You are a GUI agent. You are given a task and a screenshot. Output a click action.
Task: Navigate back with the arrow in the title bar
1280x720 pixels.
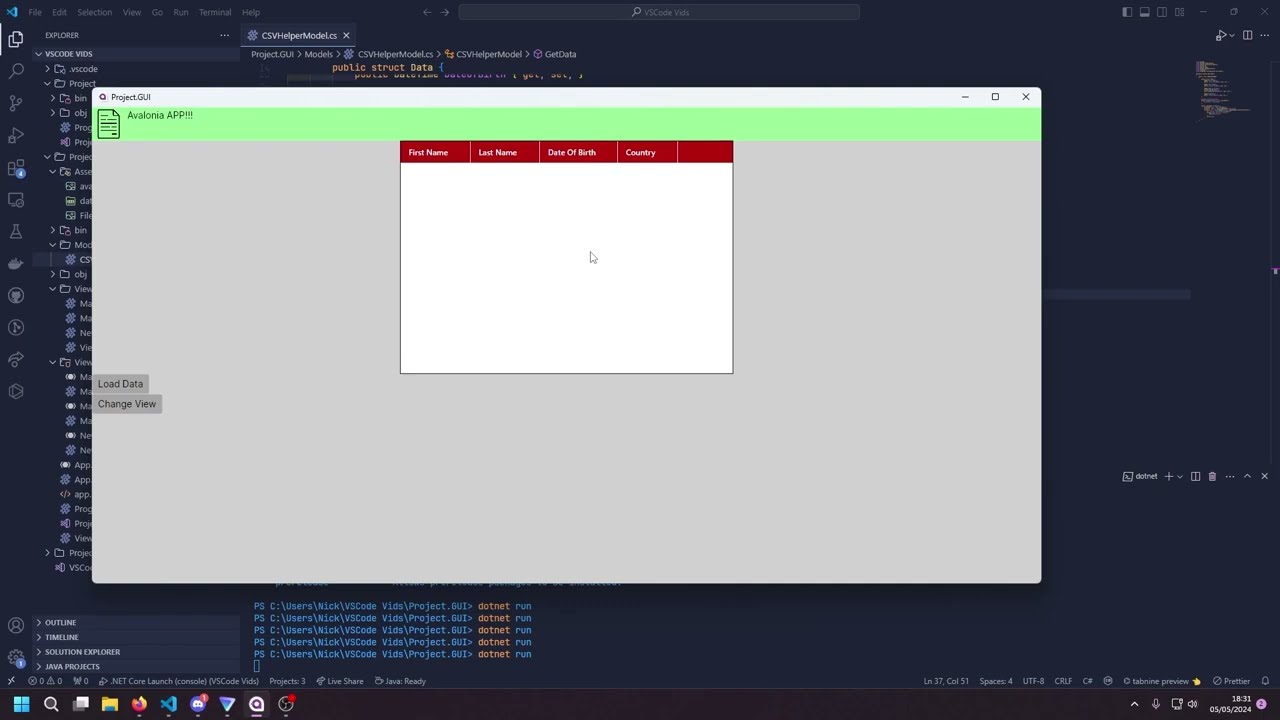point(427,12)
